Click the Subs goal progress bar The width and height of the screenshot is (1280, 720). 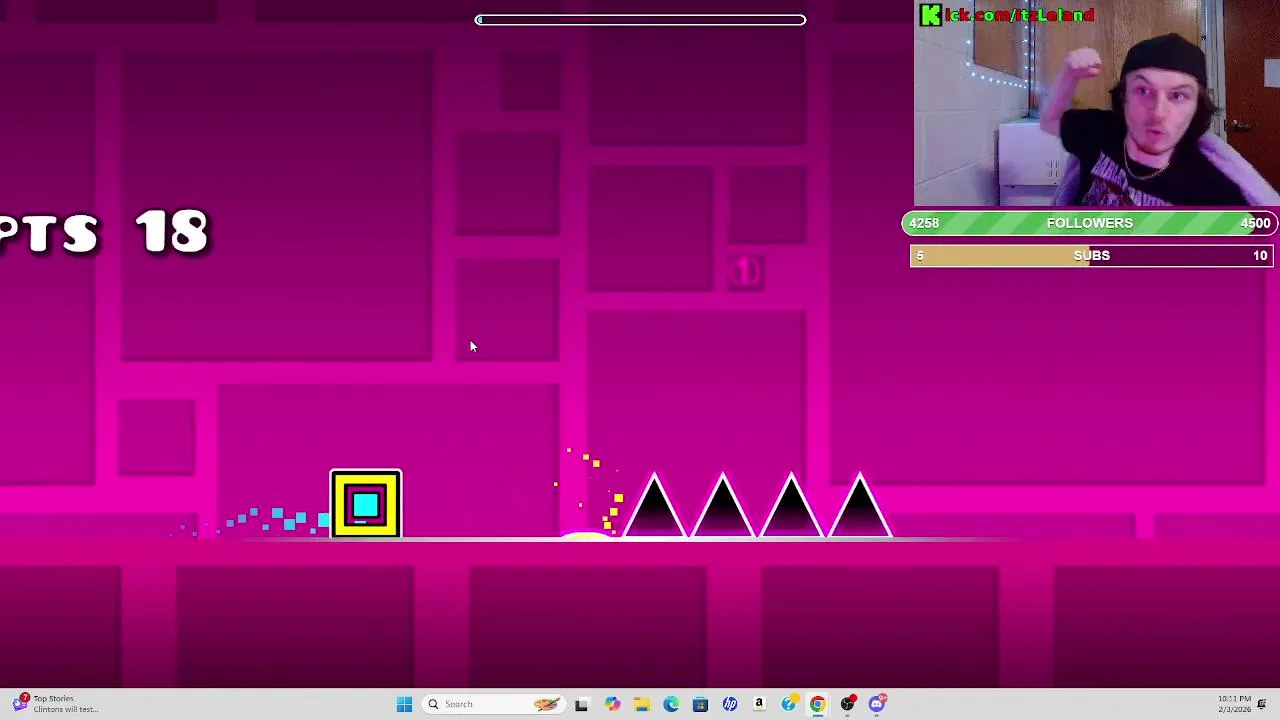[1090, 256]
